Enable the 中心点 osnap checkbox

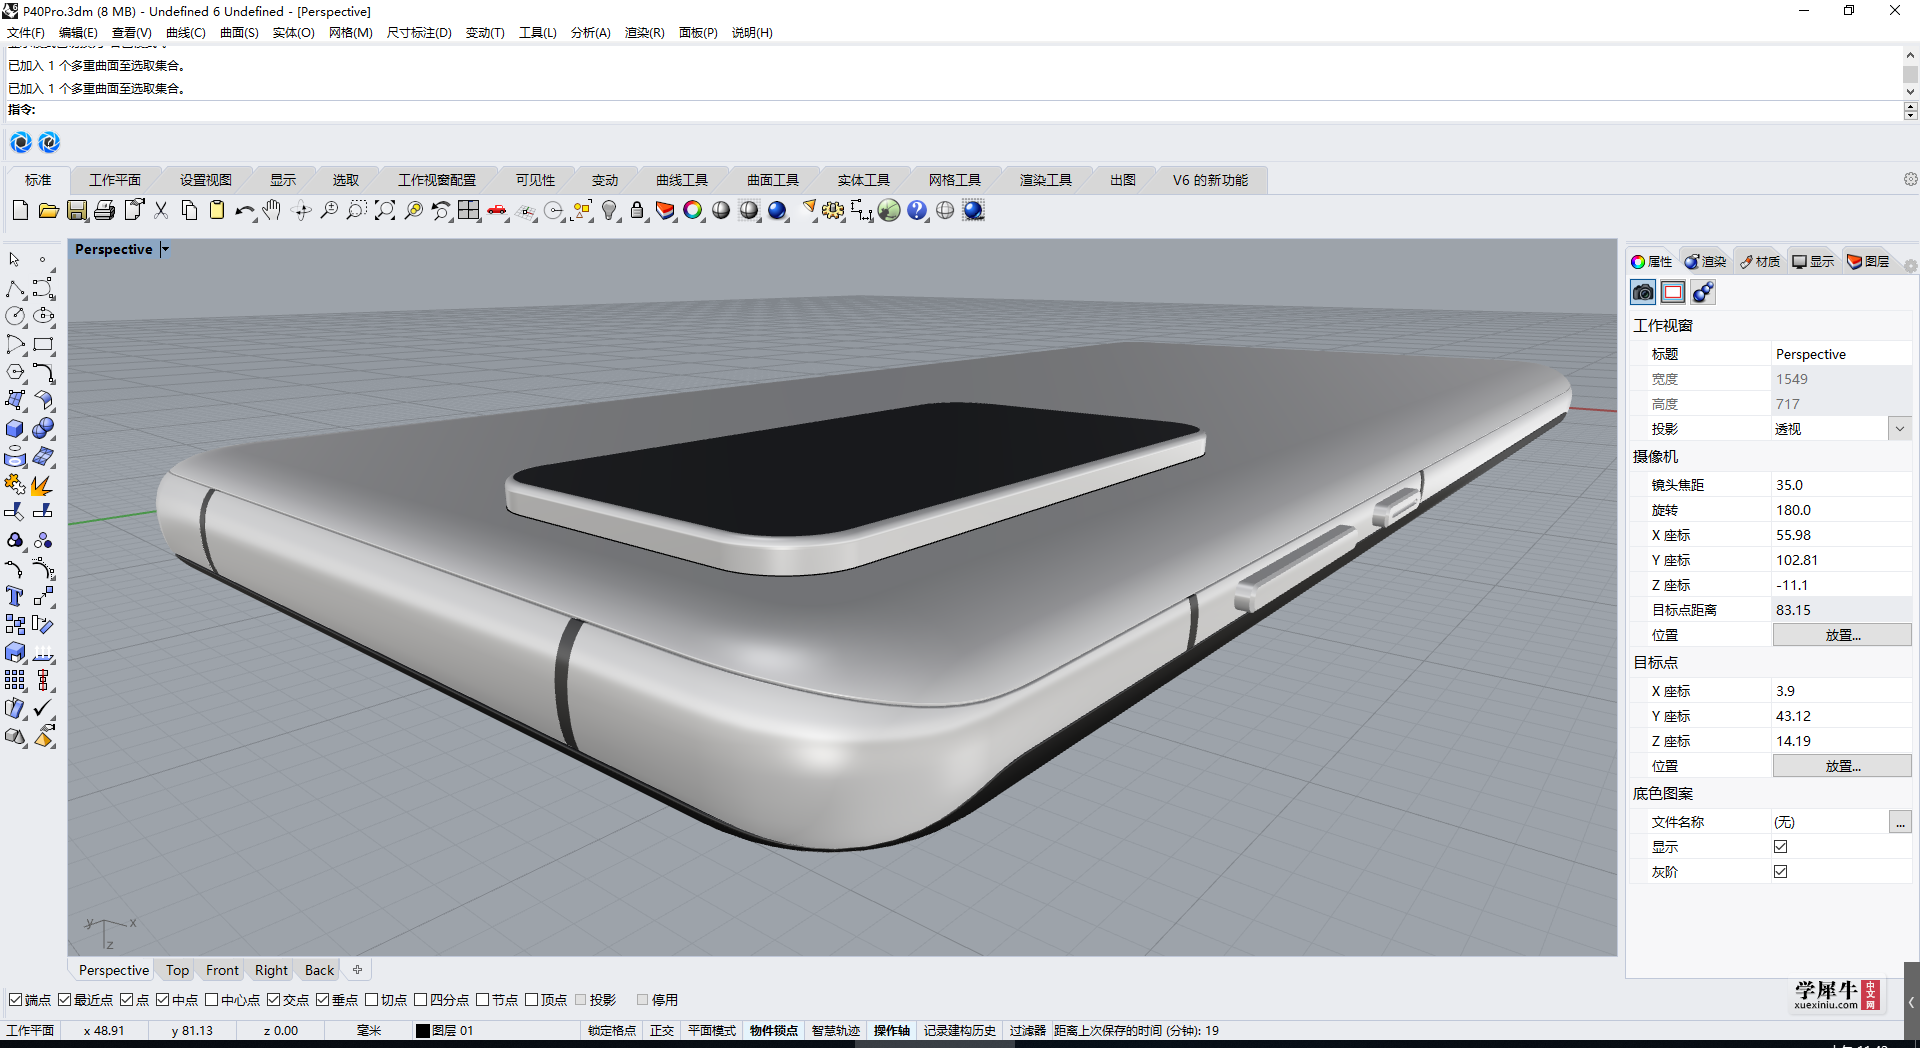pos(212,1000)
